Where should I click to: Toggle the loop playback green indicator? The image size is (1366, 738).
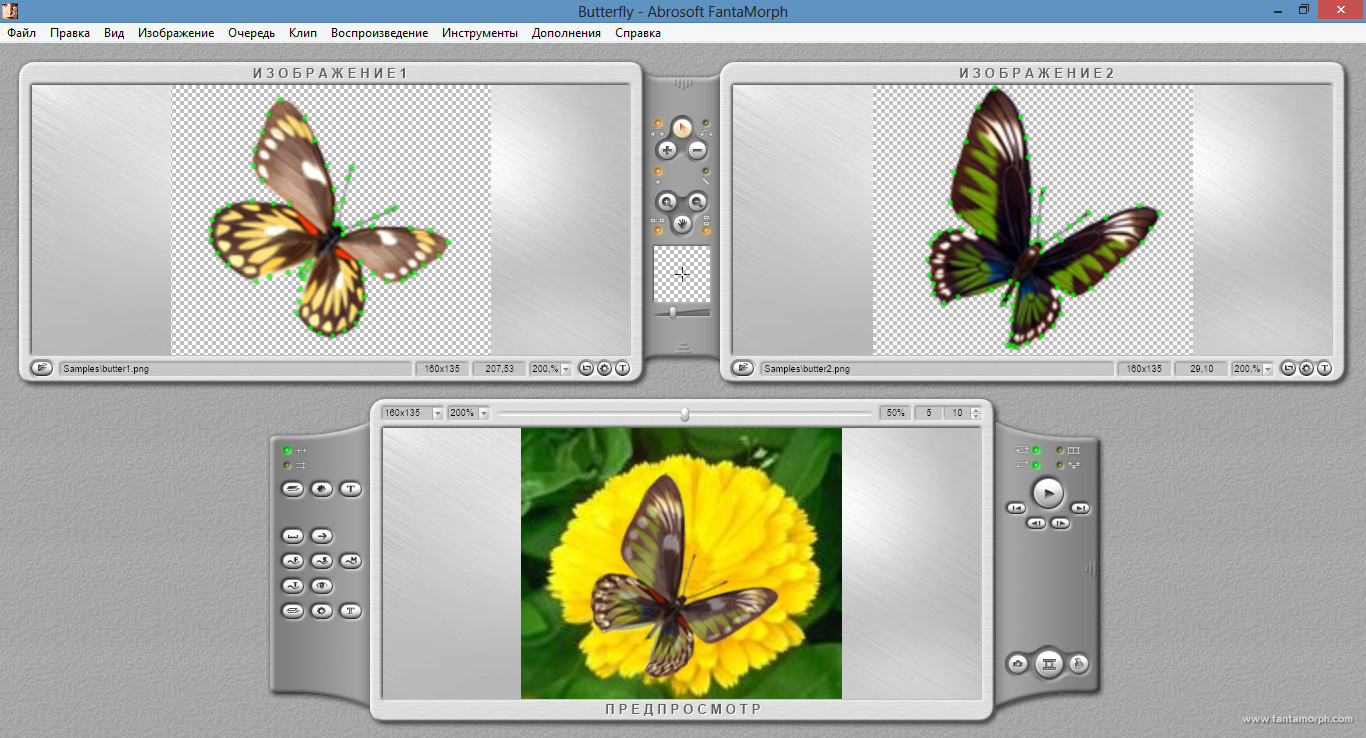click(1036, 450)
